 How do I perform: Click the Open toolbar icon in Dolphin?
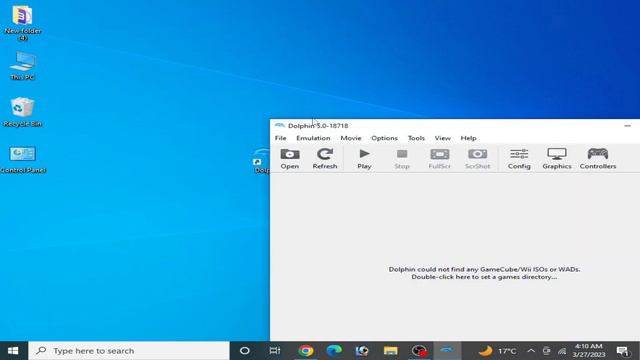[x=290, y=159]
